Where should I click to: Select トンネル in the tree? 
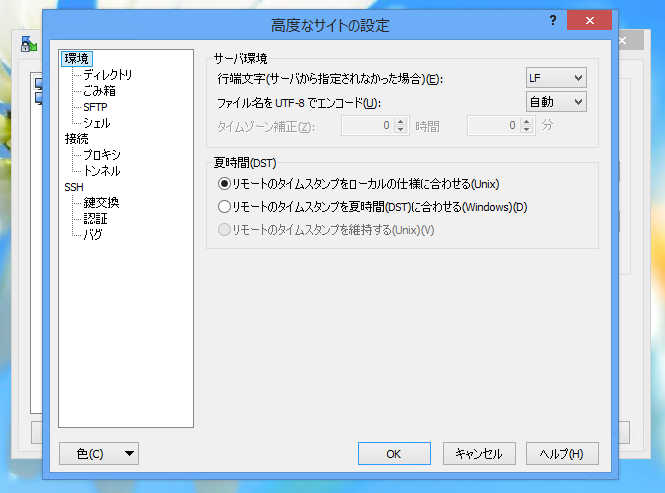point(102,171)
